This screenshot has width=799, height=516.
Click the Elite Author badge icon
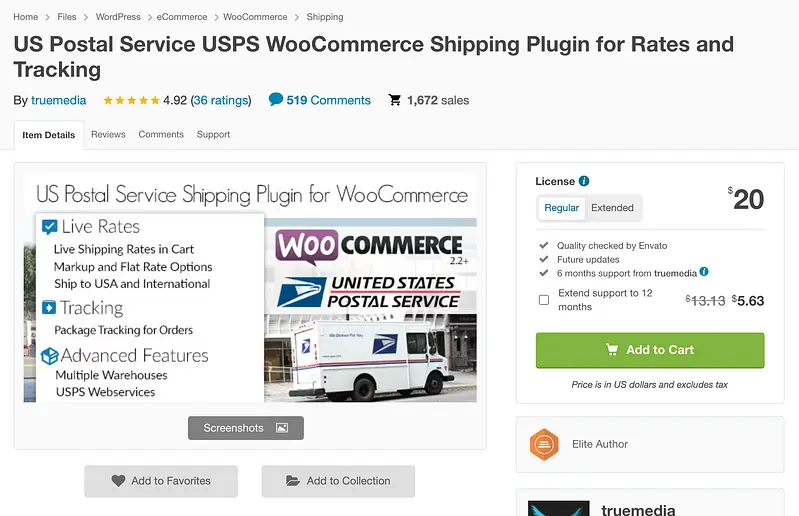[x=543, y=444]
